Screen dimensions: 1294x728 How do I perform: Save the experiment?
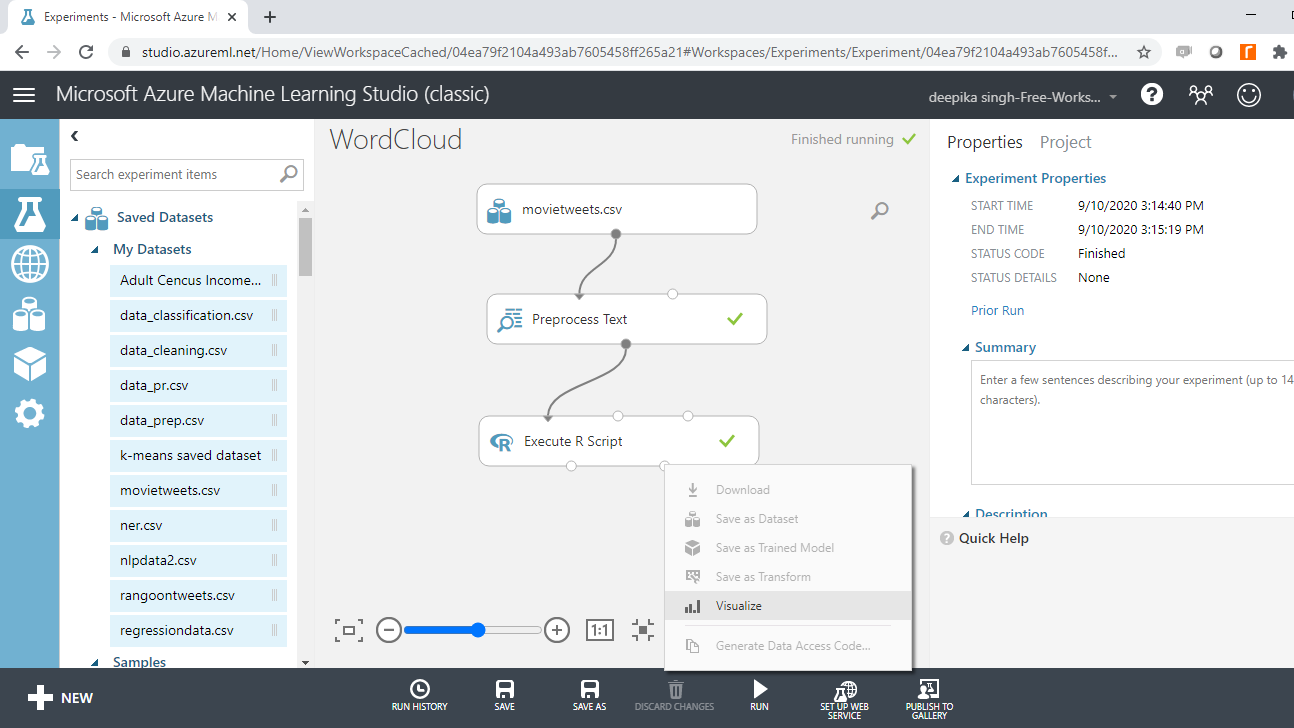point(505,696)
